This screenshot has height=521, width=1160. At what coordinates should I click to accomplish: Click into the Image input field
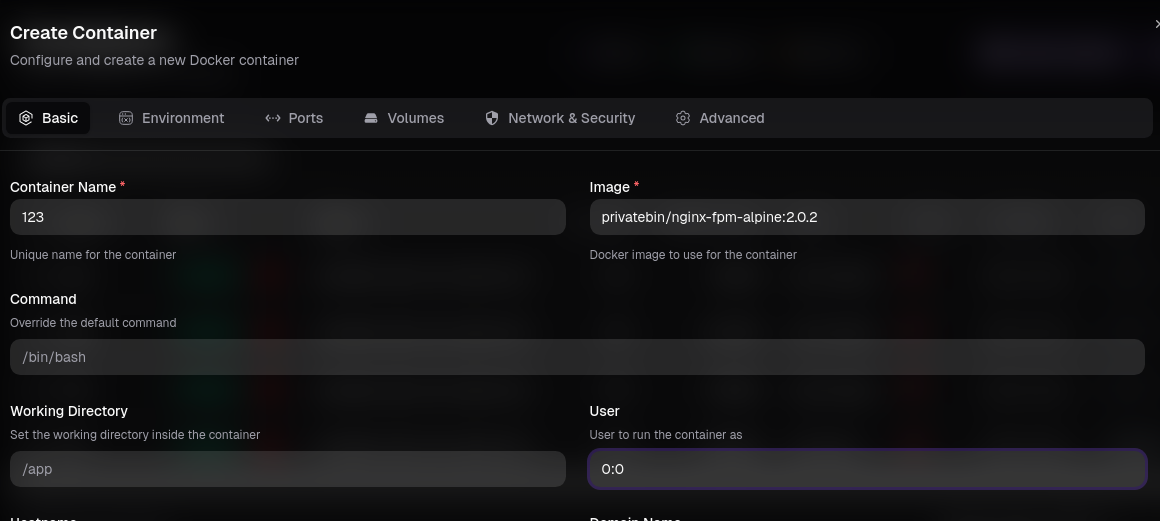click(866, 217)
